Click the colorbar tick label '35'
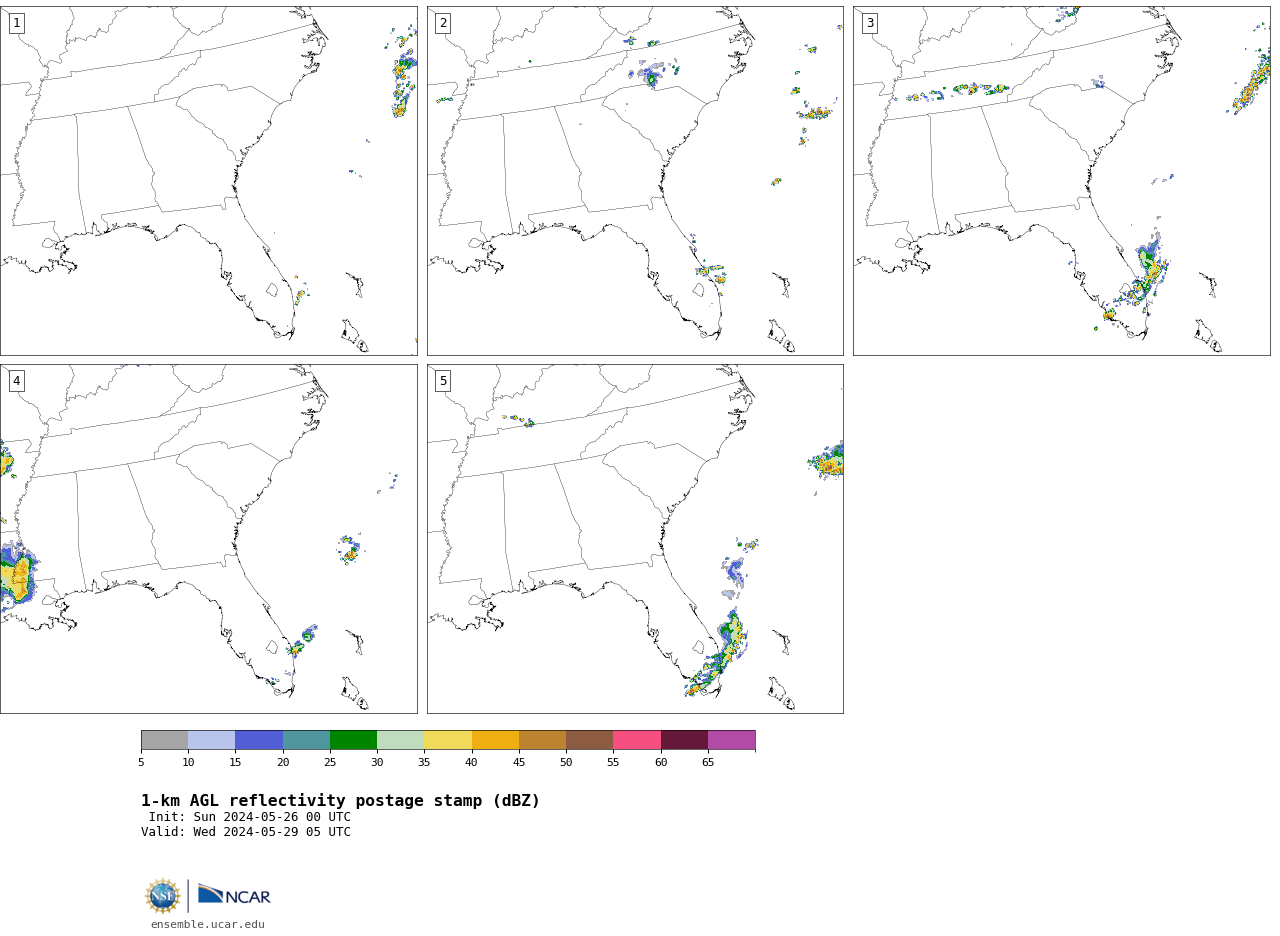The image size is (1280, 936). point(424,763)
